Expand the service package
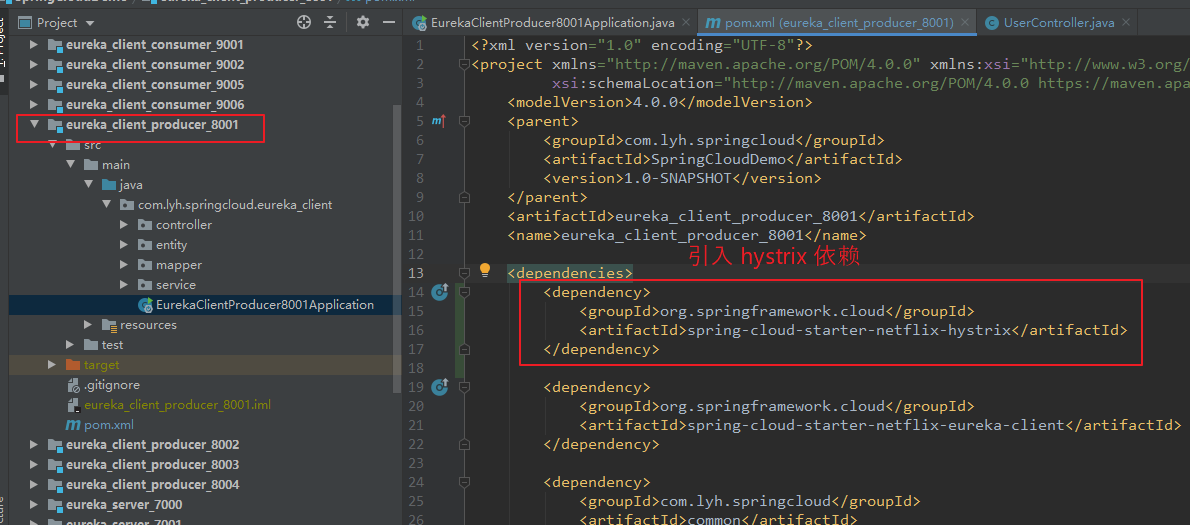 tap(124, 285)
